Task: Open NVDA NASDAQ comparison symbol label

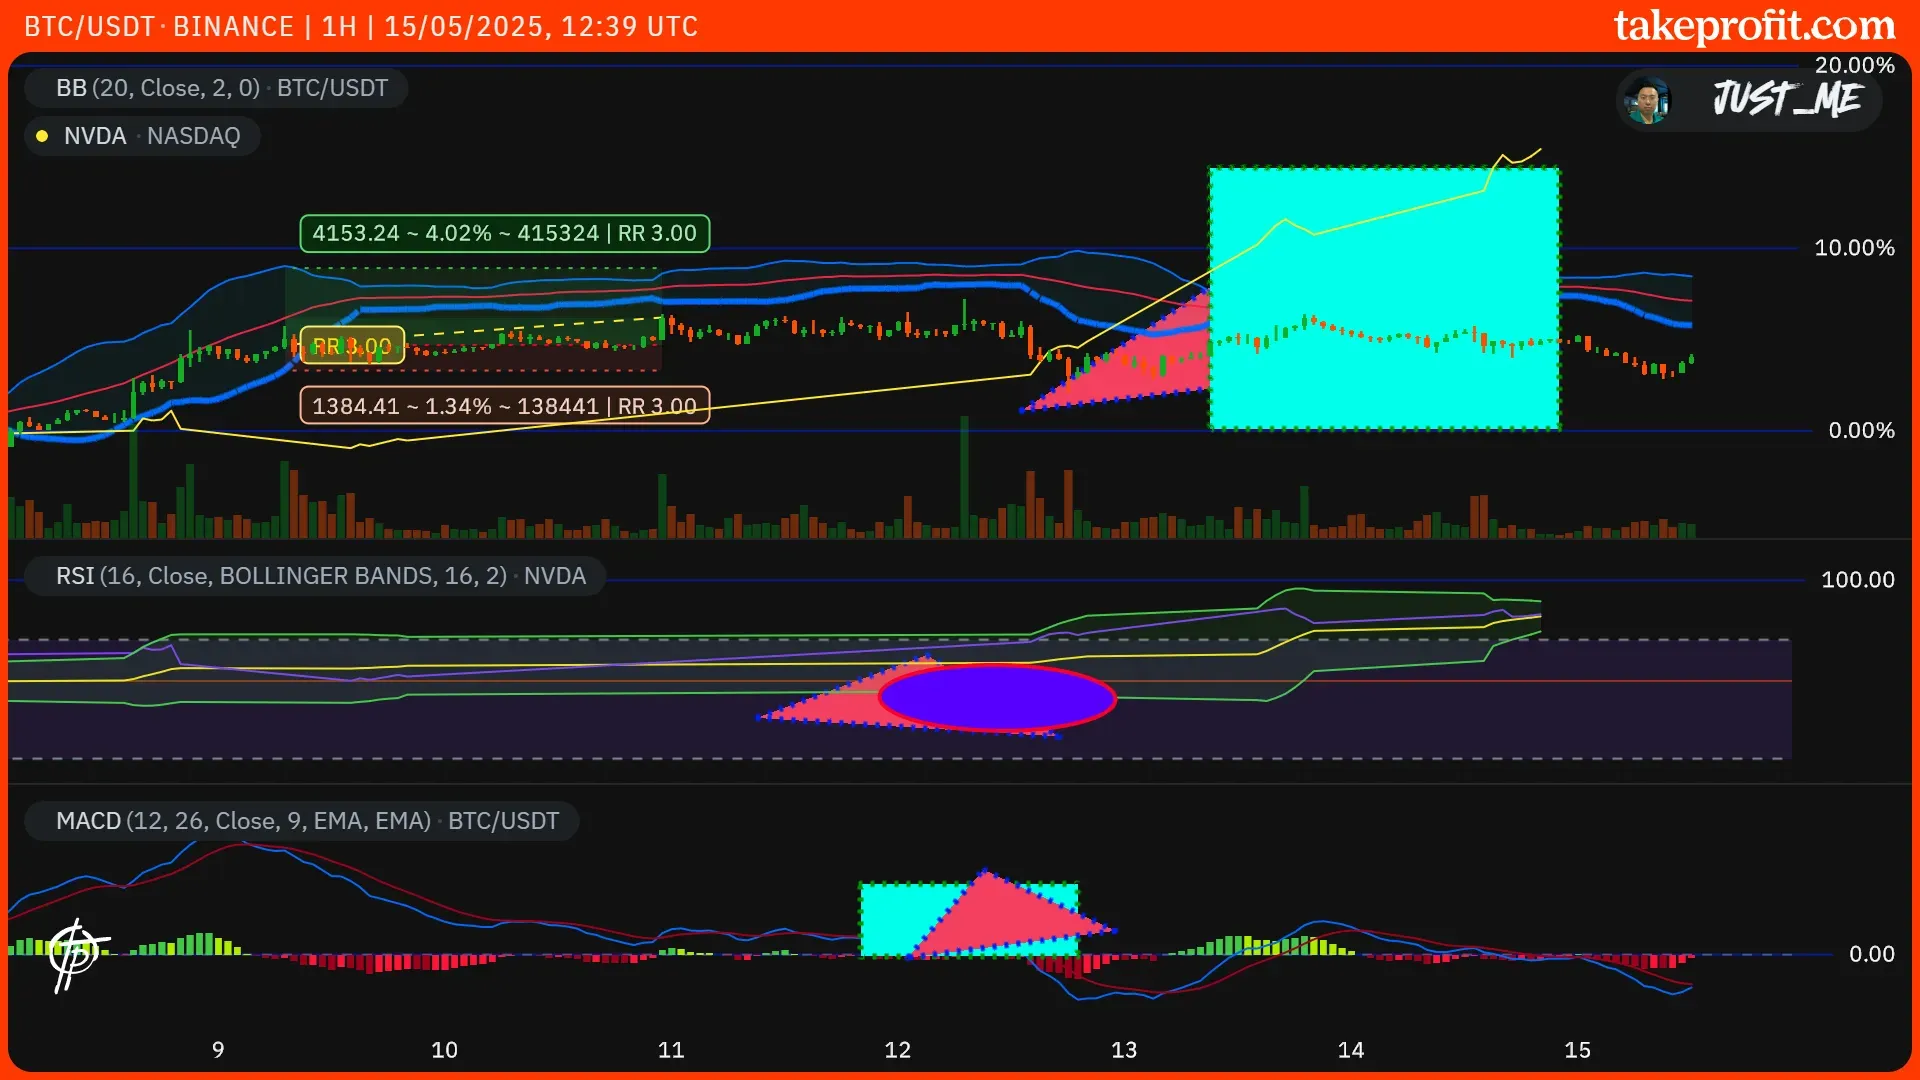Action: point(152,136)
